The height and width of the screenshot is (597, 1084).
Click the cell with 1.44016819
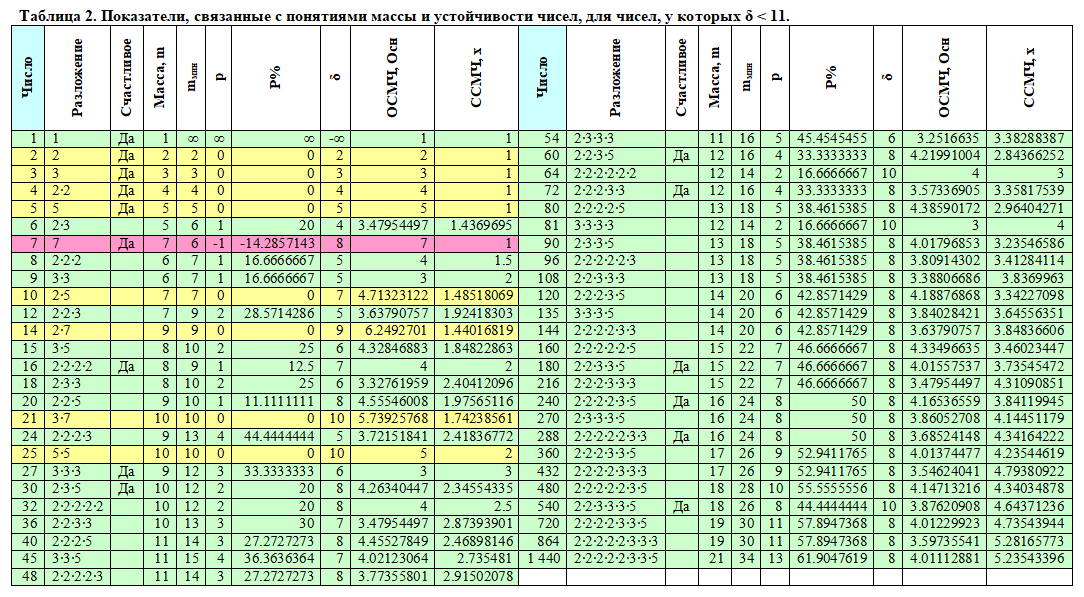click(x=476, y=331)
